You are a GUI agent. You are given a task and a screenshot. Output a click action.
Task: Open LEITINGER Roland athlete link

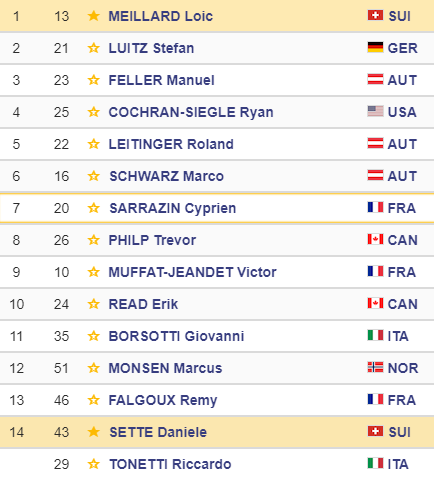(171, 144)
